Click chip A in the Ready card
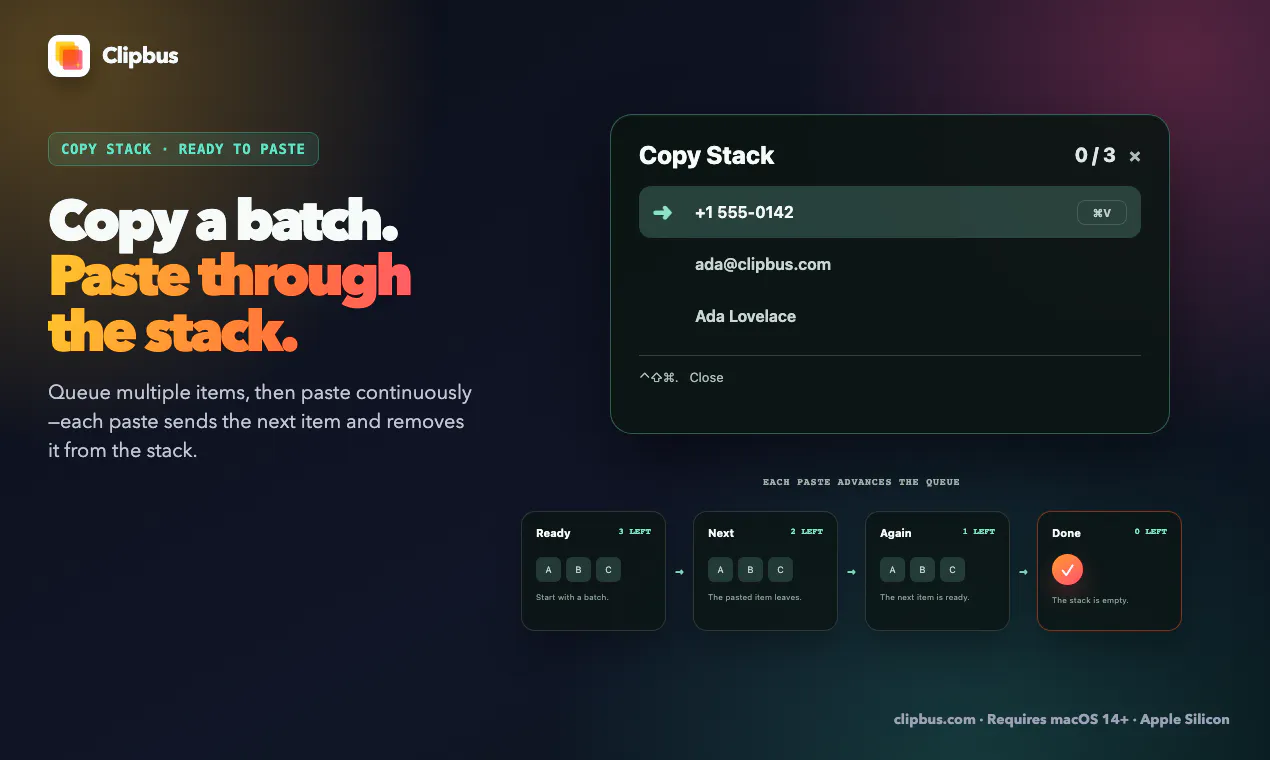 point(548,570)
